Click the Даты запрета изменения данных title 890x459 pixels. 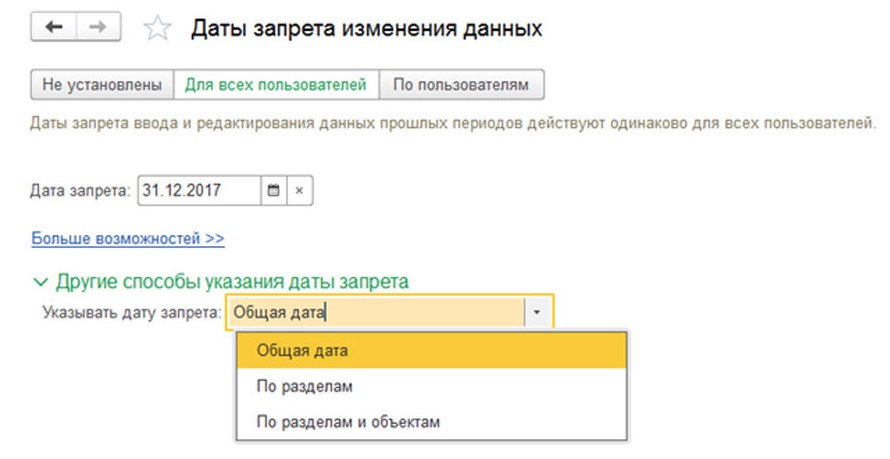pyautogui.click(x=366, y=29)
